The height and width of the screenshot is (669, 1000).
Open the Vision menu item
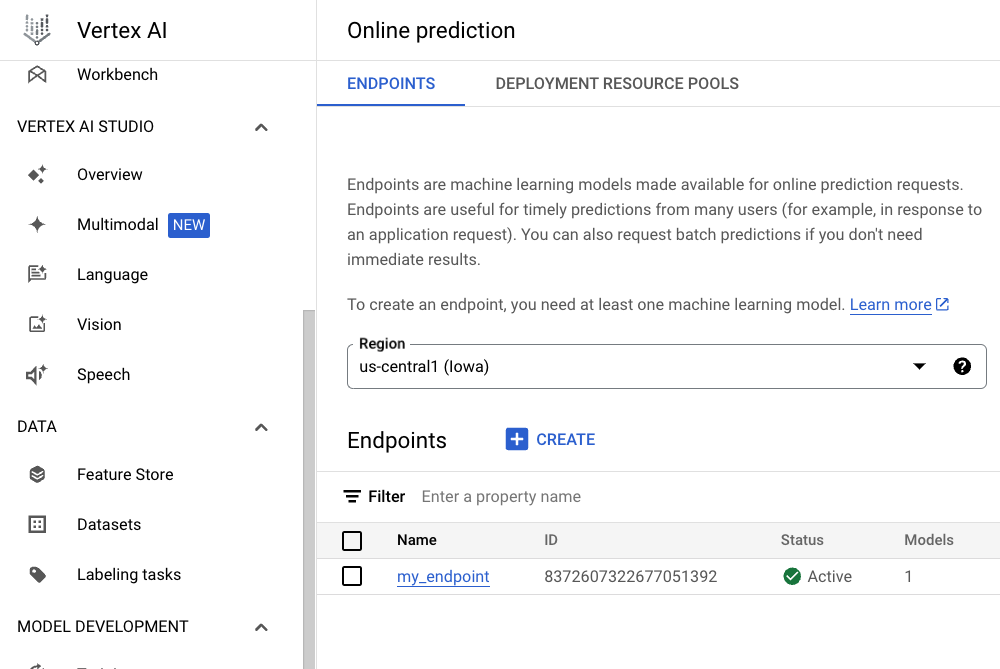[x=99, y=324]
